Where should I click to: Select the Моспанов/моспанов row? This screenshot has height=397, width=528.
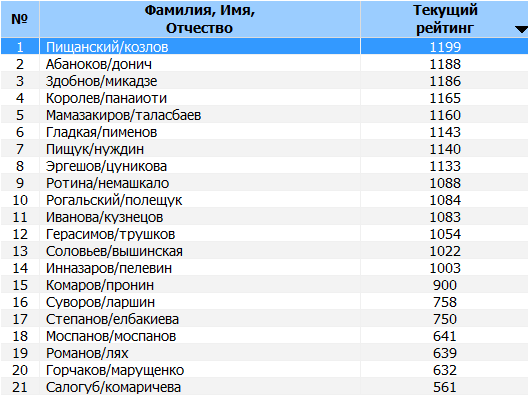coord(264,336)
